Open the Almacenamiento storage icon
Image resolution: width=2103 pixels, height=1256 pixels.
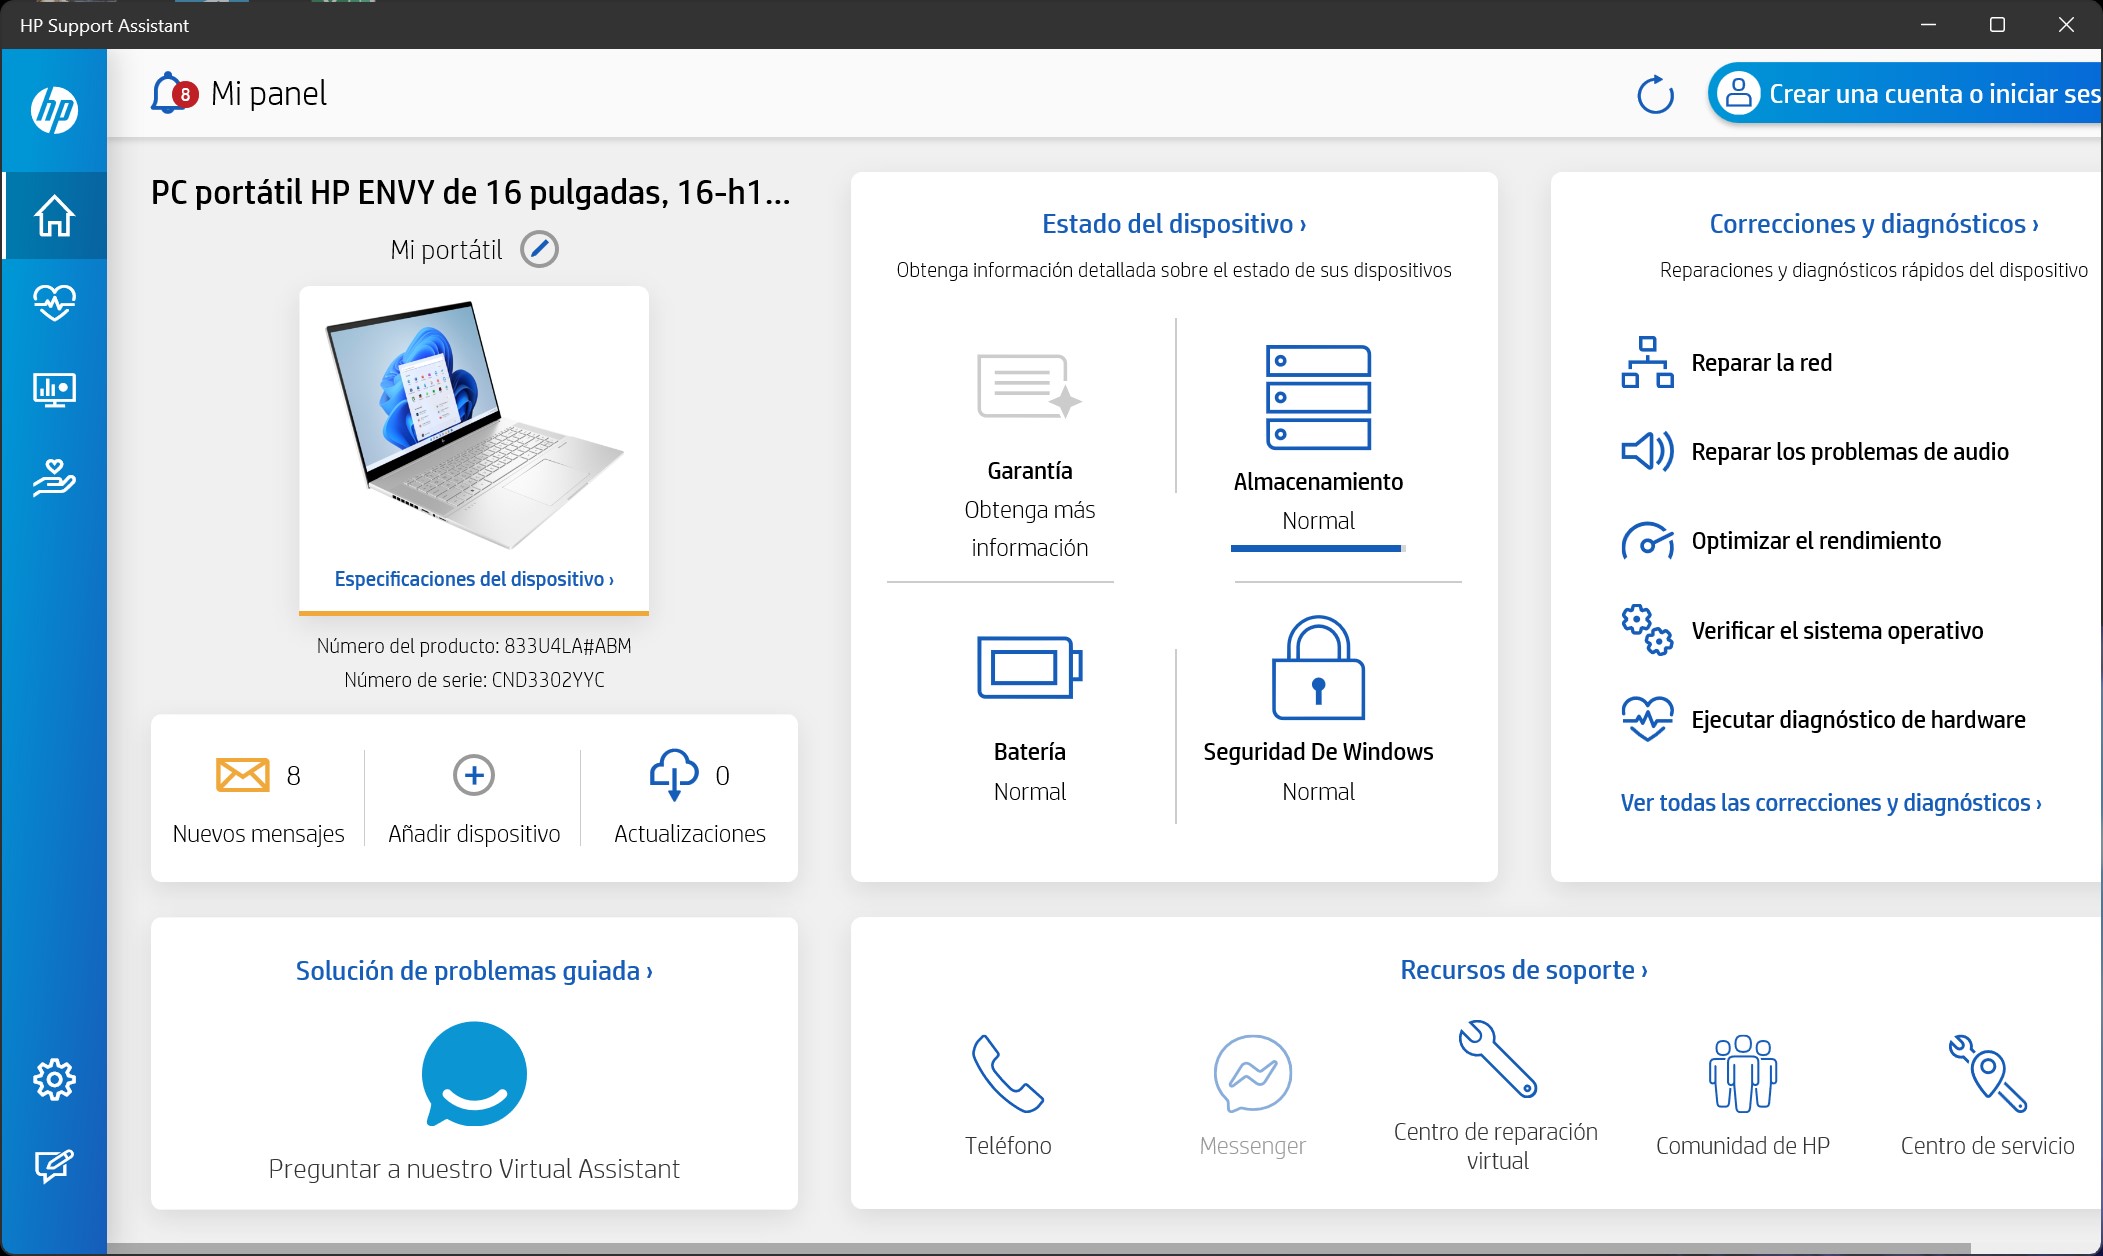1318,398
